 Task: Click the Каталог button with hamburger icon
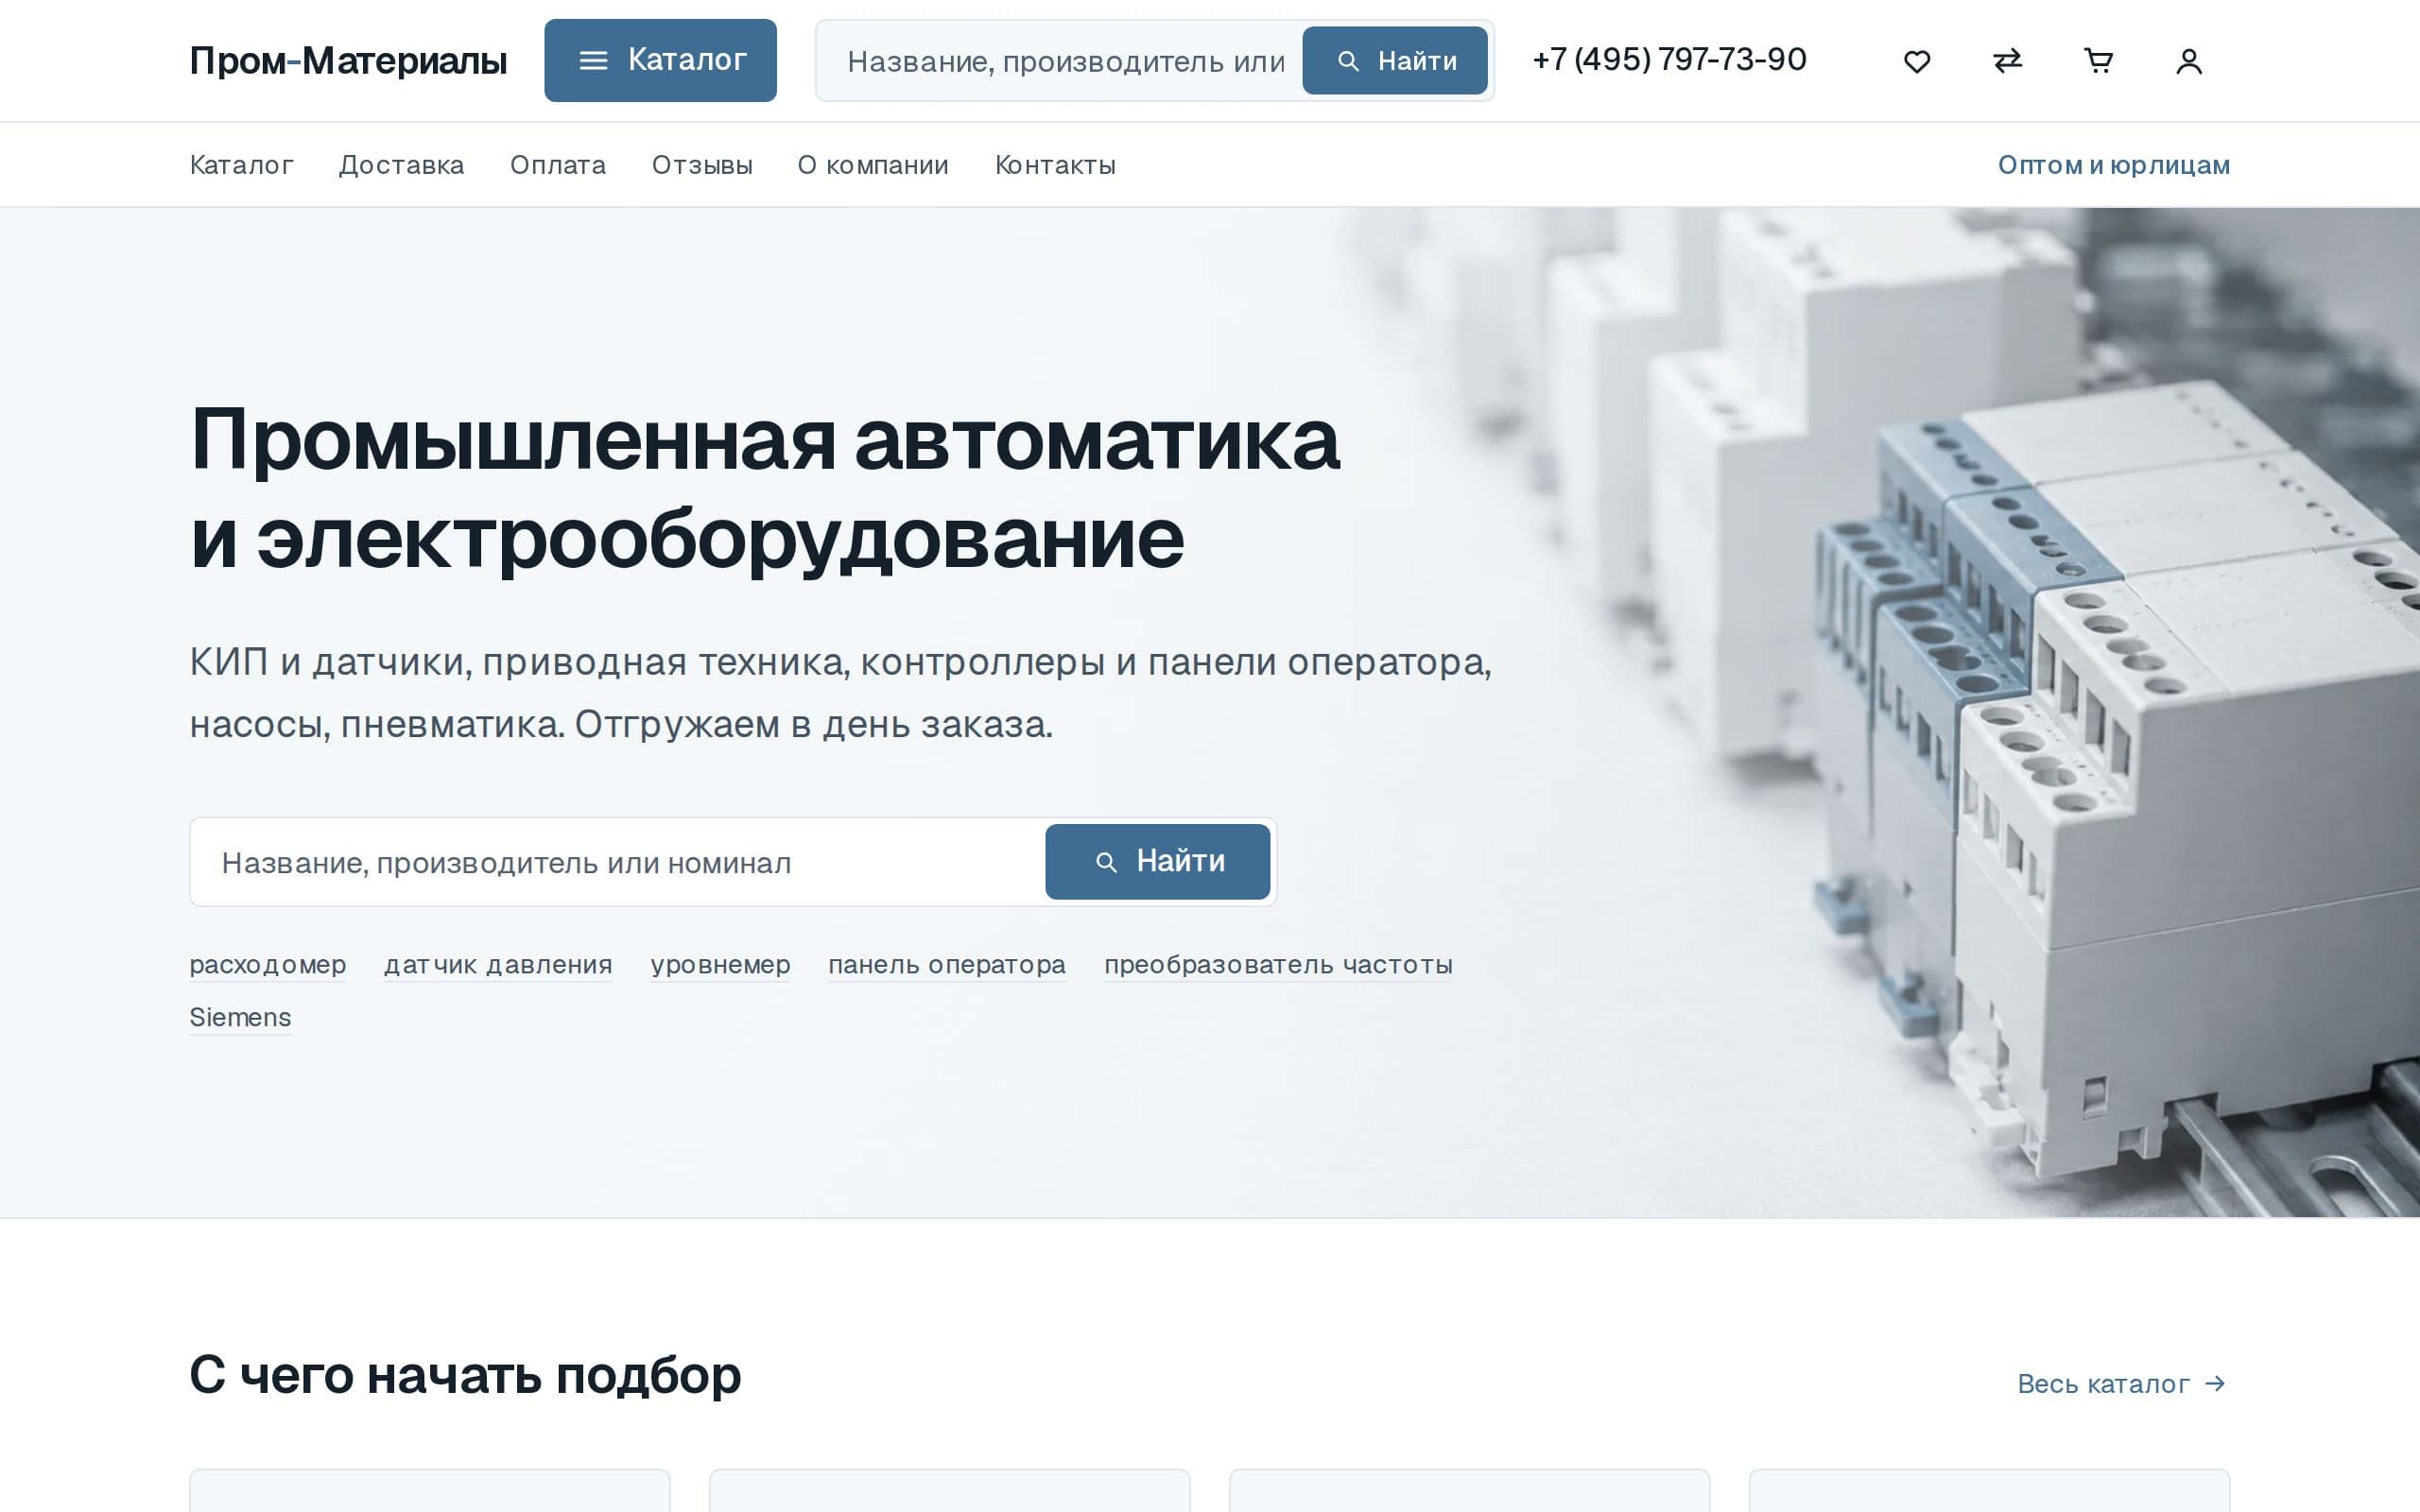(x=660, y=60)
